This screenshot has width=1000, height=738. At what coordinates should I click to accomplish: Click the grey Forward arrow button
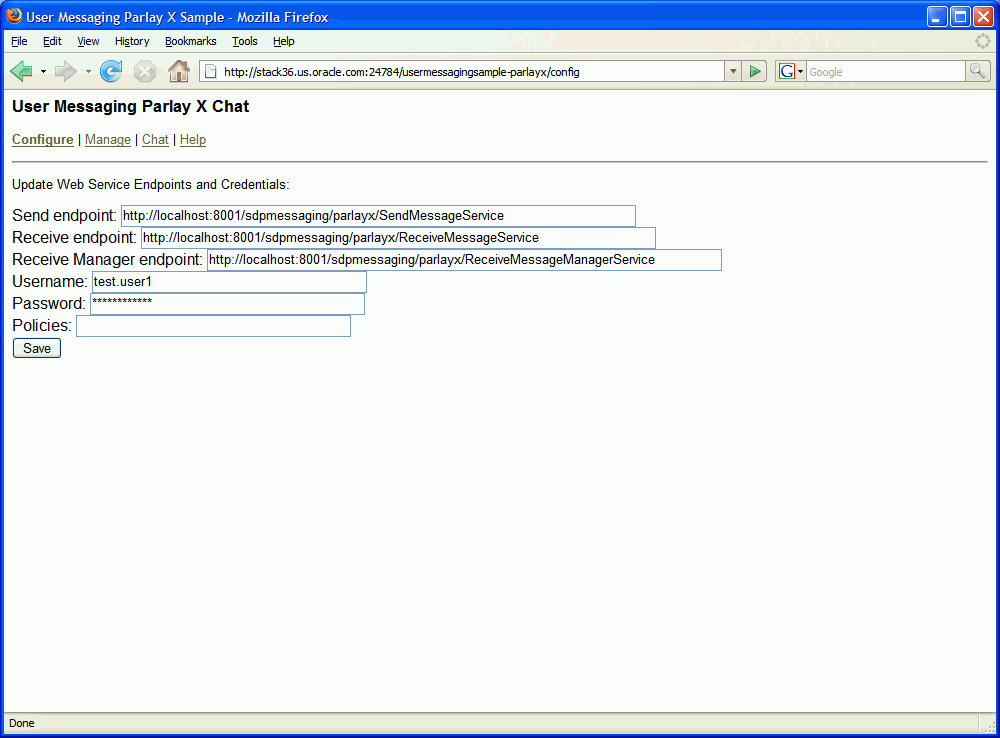[x=66, y=71]
